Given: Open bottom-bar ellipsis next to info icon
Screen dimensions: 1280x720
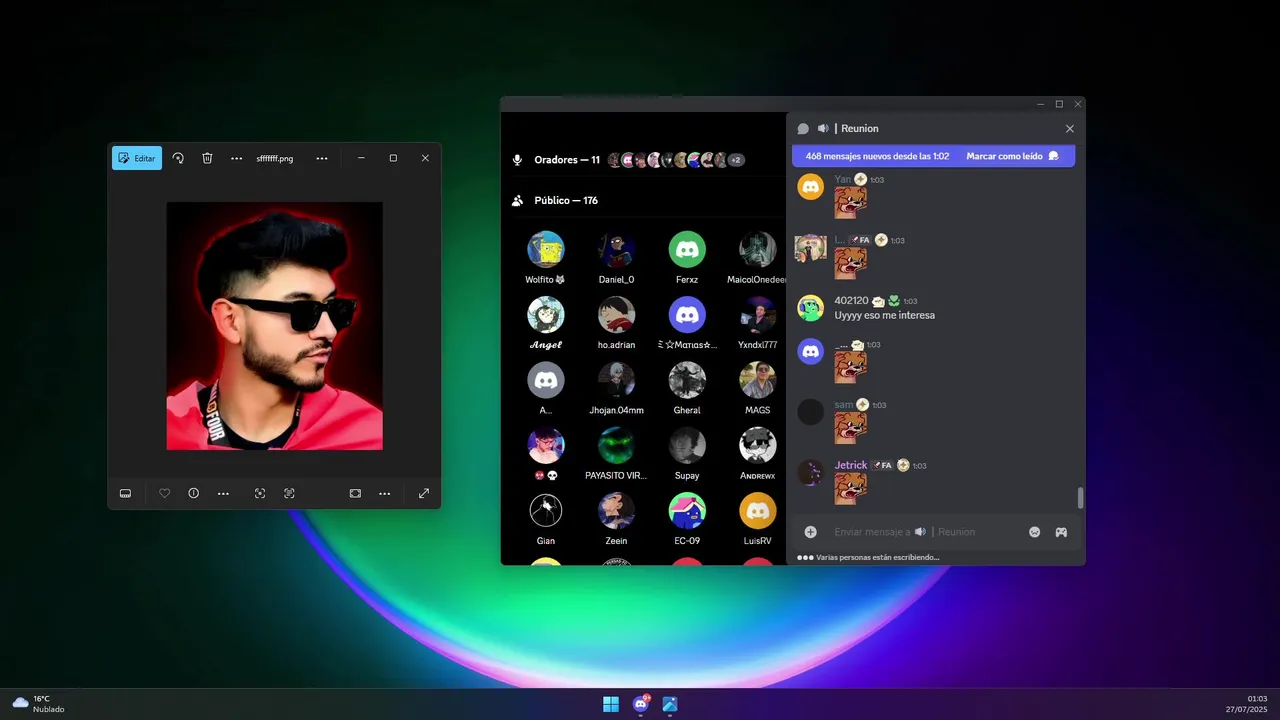Looking at the screenshot, I should (223, 493).
